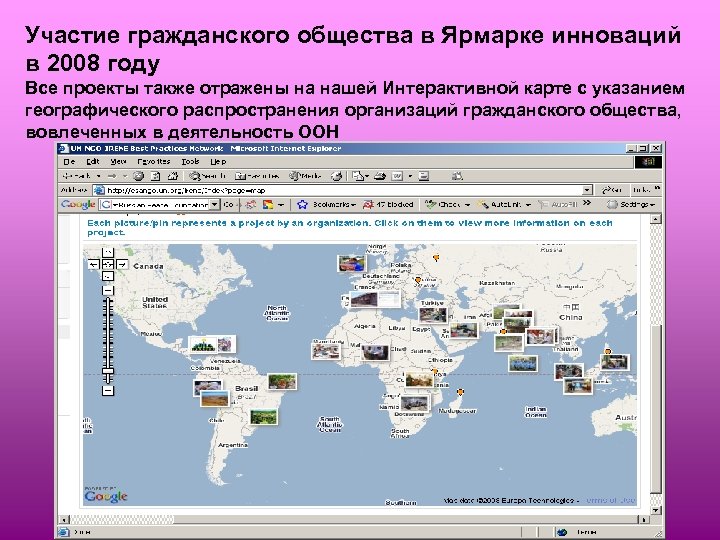Click the IE Forward arrow button
The width and height of the screenshot is (720, 540).
(112, 176)
